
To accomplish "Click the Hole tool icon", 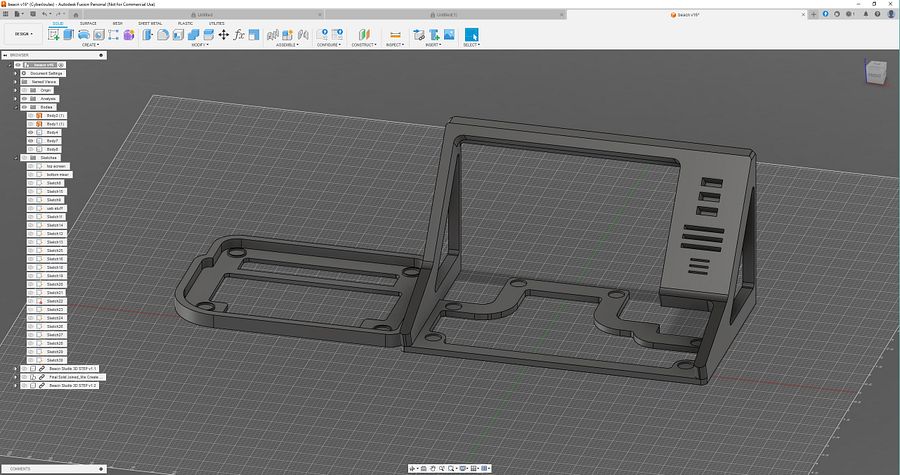I will [99, 35].
